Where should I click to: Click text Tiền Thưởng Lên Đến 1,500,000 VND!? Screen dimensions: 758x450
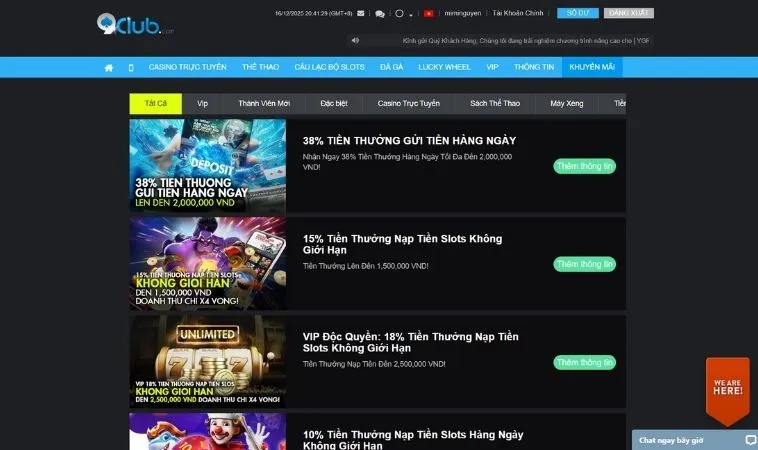point(365,266)
